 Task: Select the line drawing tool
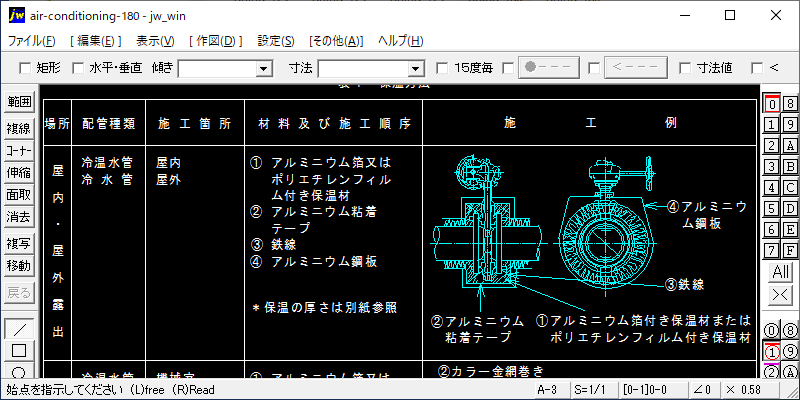click(19, 329)
